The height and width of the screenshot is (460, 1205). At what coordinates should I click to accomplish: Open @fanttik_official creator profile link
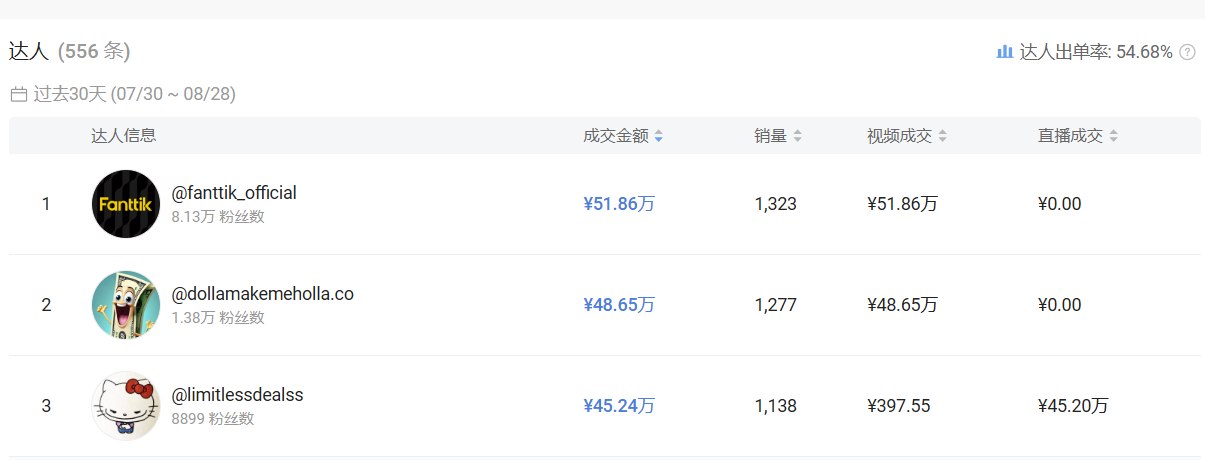[x=234, y=193]
